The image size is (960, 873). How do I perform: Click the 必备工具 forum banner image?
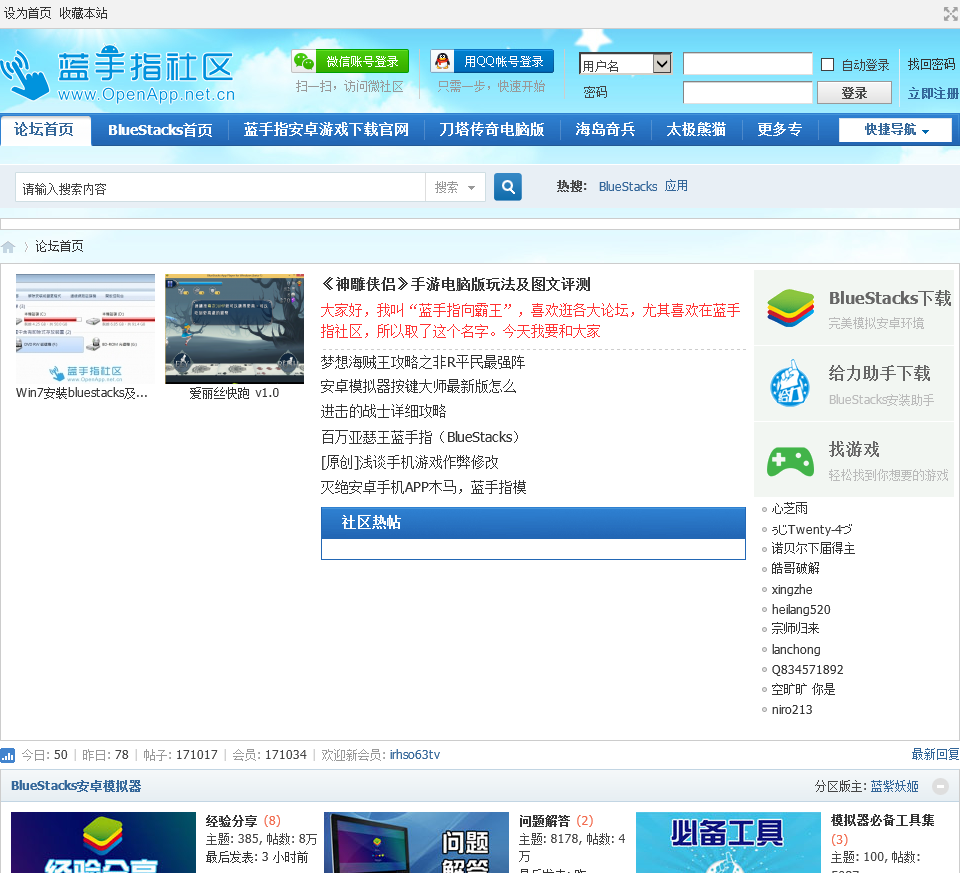point(728,842)
